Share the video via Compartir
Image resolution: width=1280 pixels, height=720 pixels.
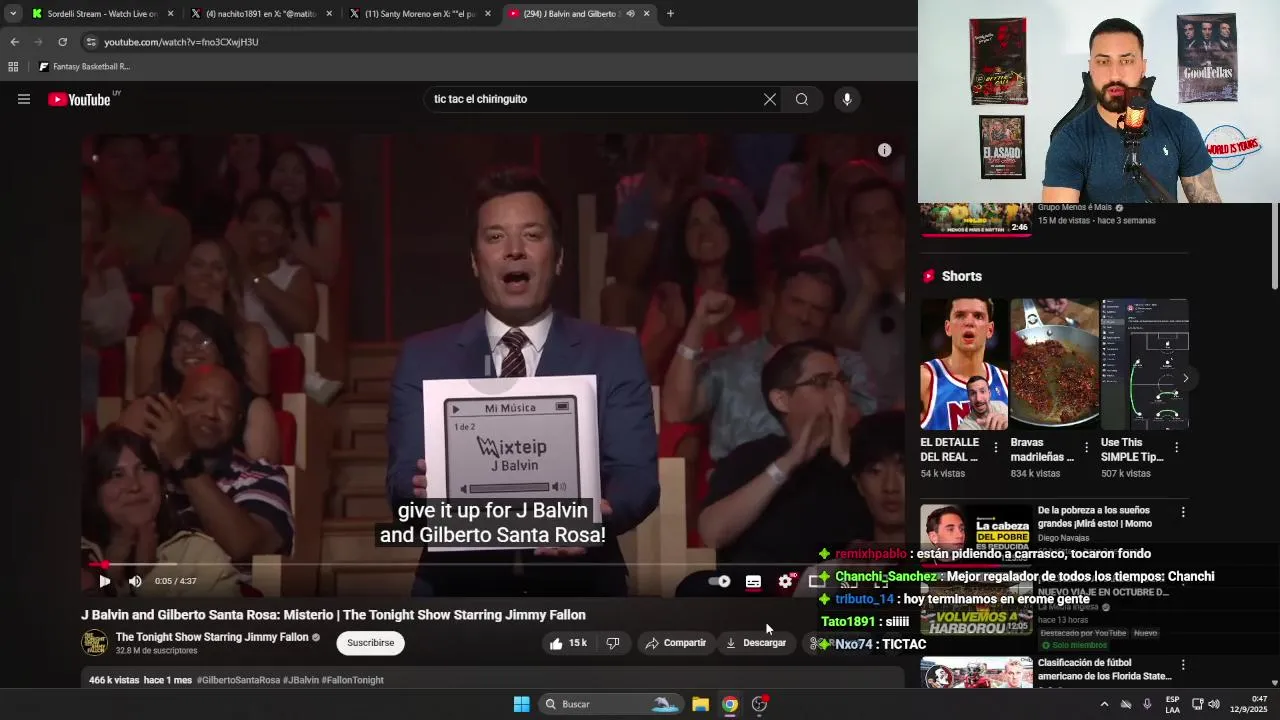point(676,643)
